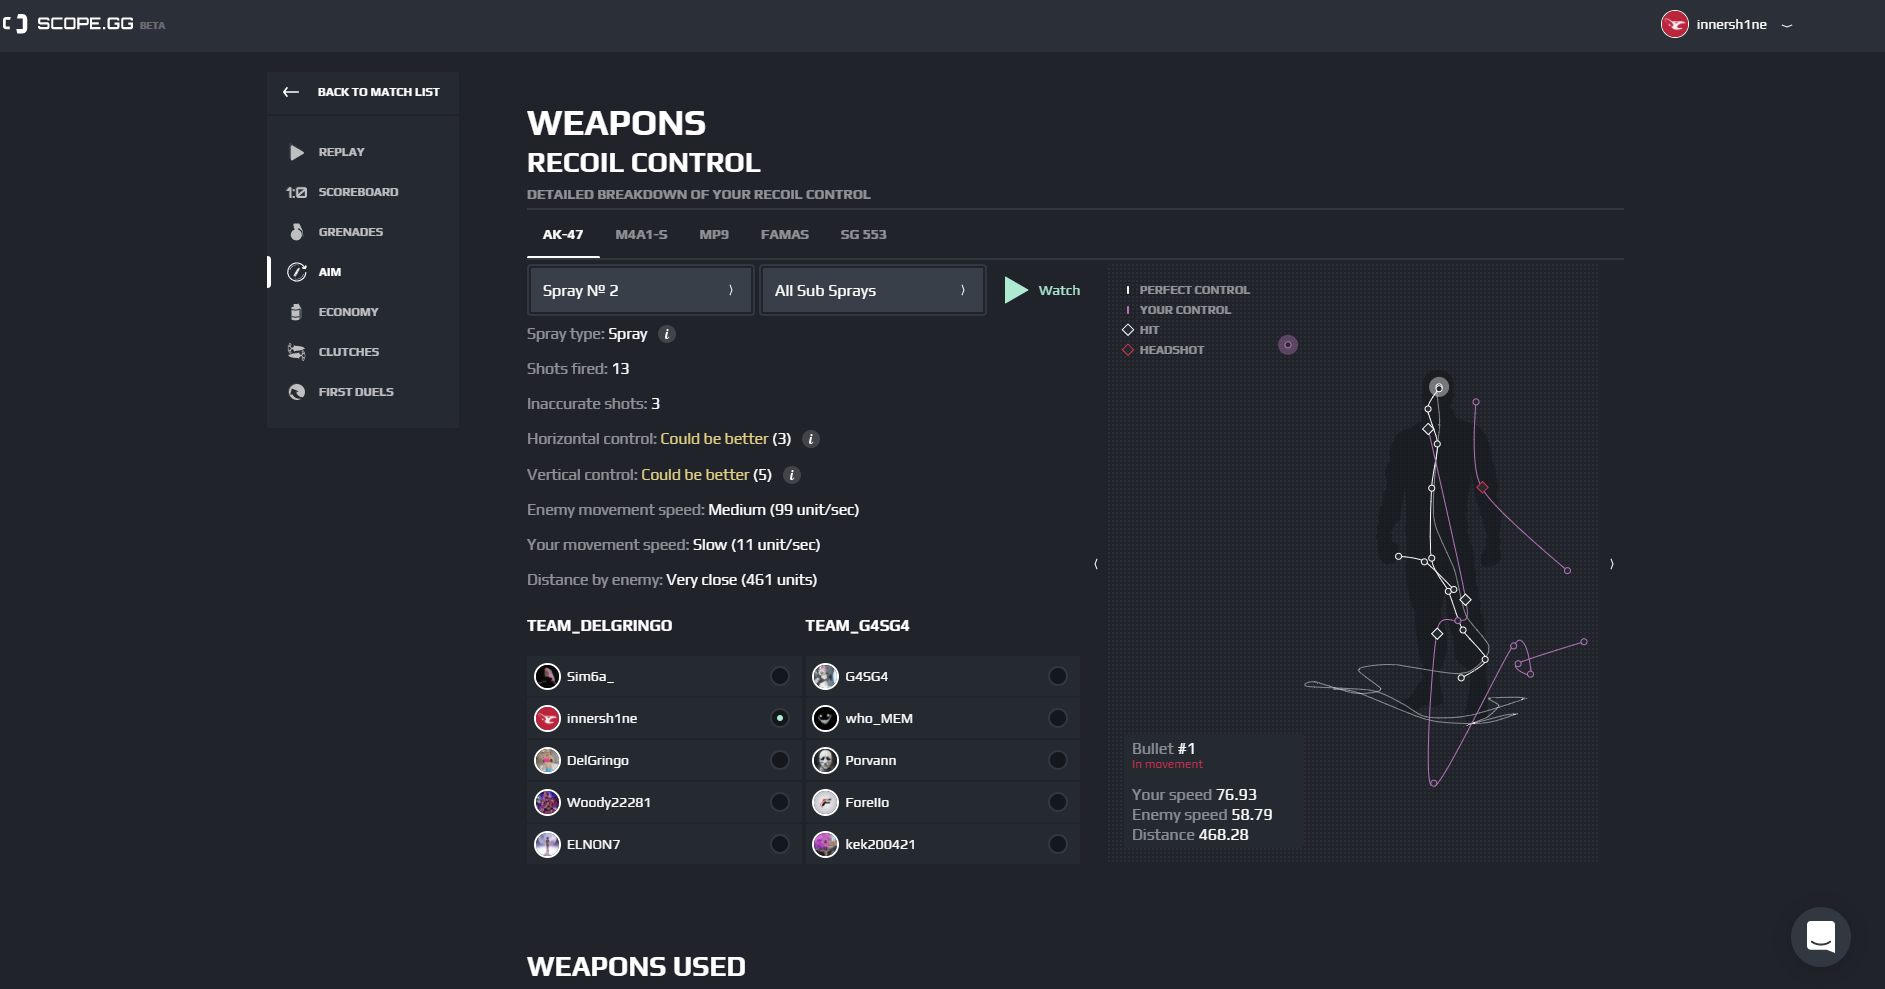
Task: Open the chat widget bubble
Action: click(x=1820, y=937)
